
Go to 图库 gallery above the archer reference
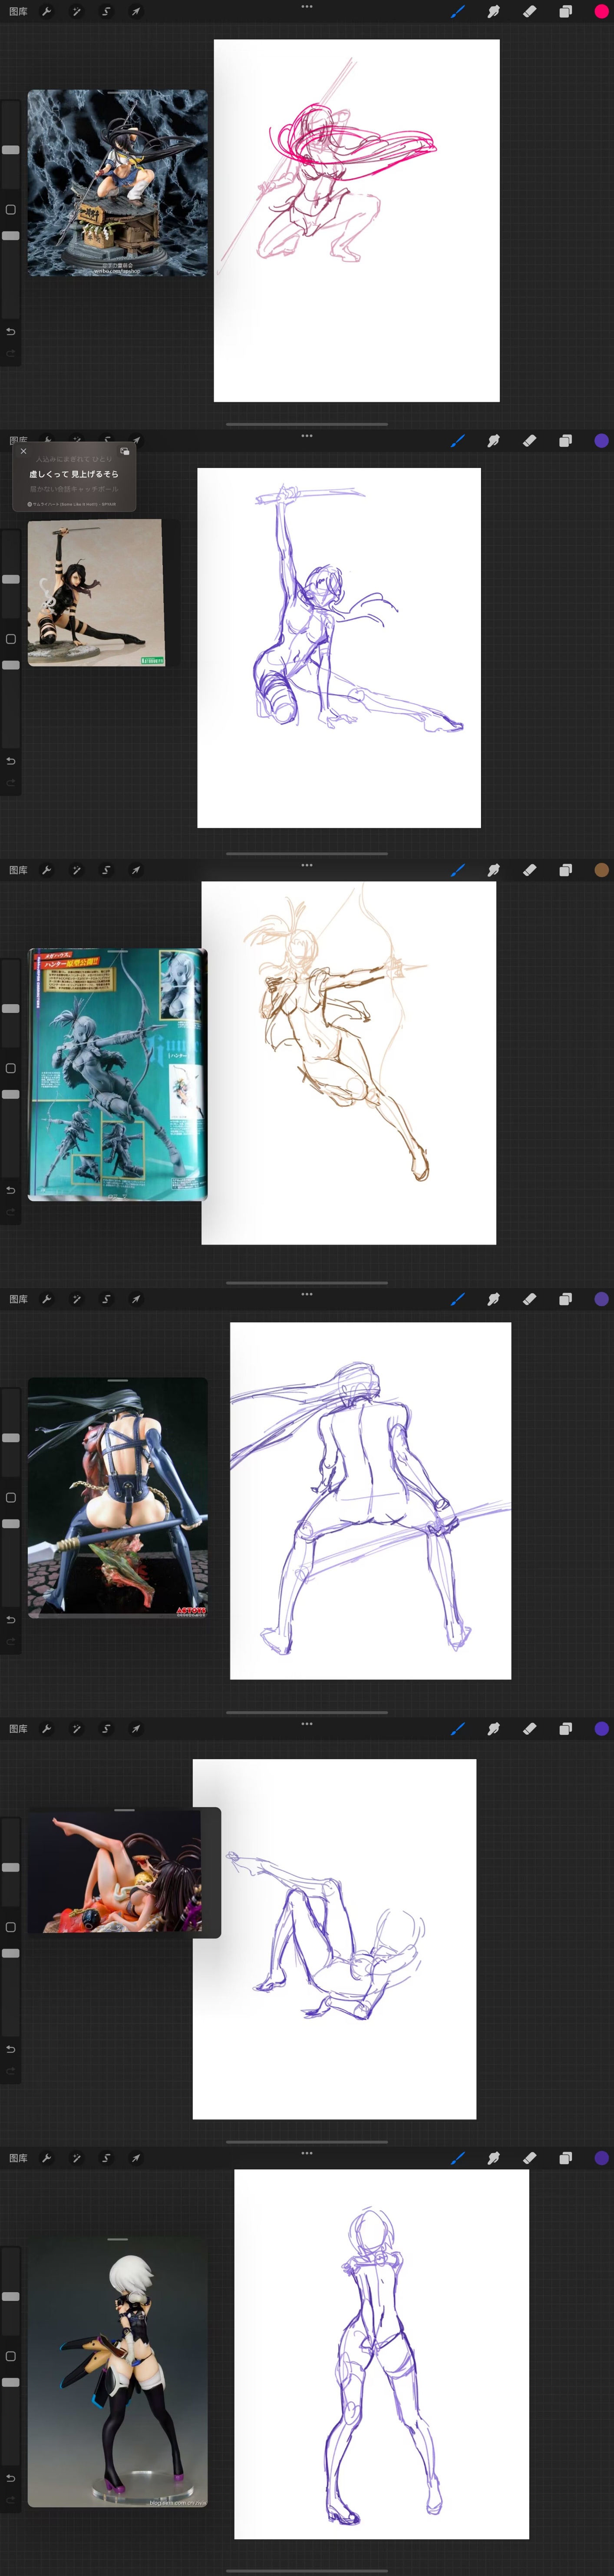[18, 870]
